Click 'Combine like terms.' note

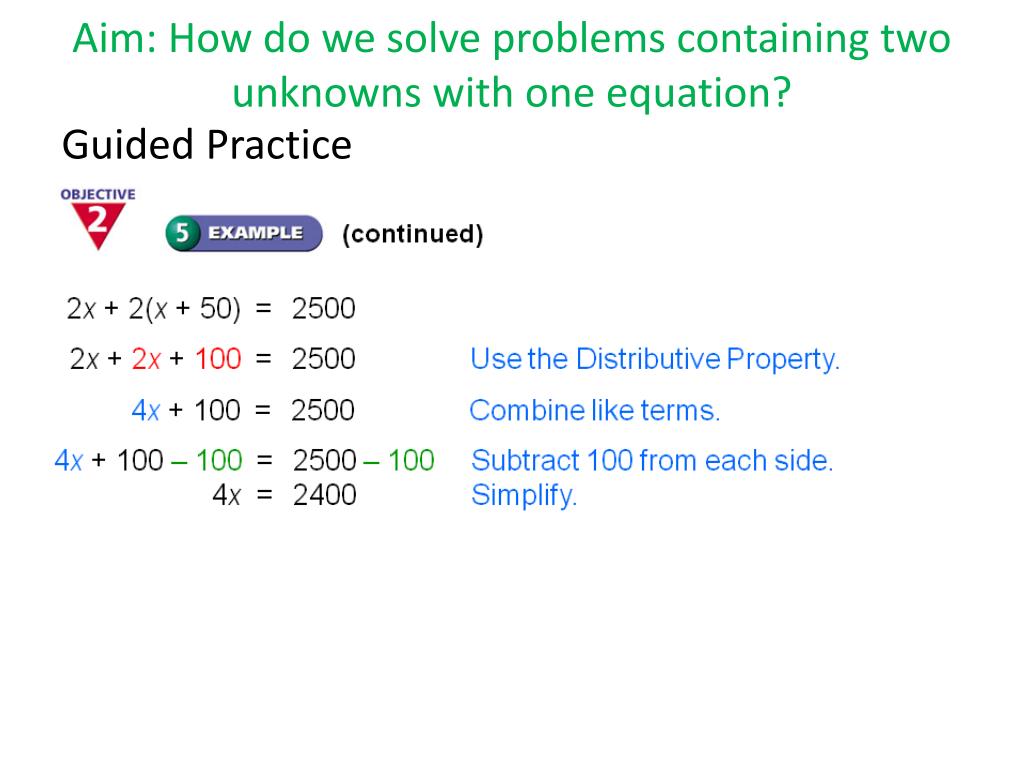tap(595, 410)
